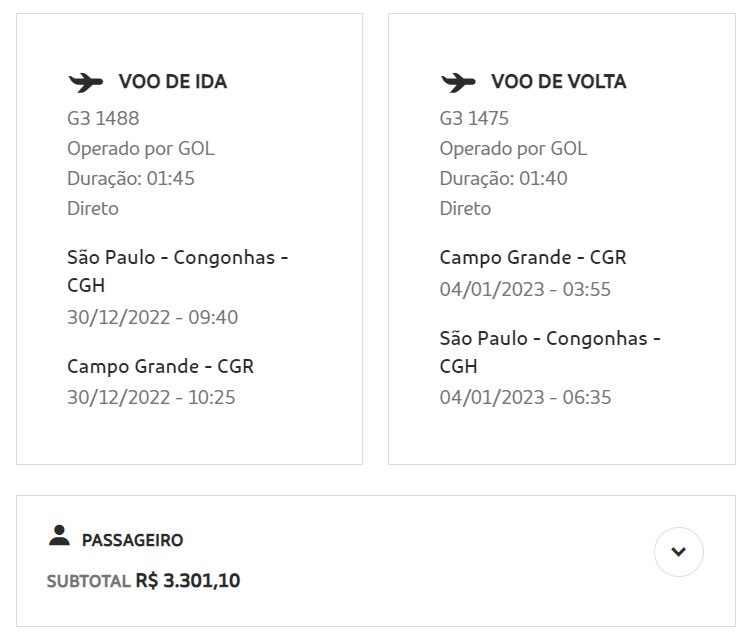
Task: Click return flight number G3 1475
Action: point(474,118)
